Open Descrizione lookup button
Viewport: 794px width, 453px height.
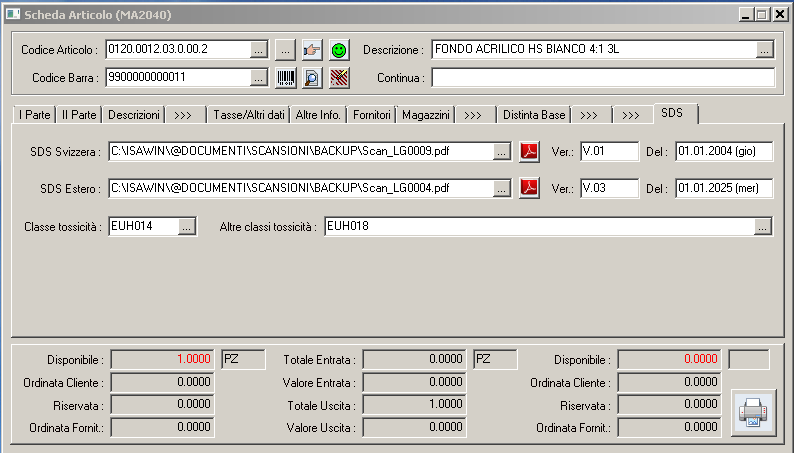tap(765, 50)
